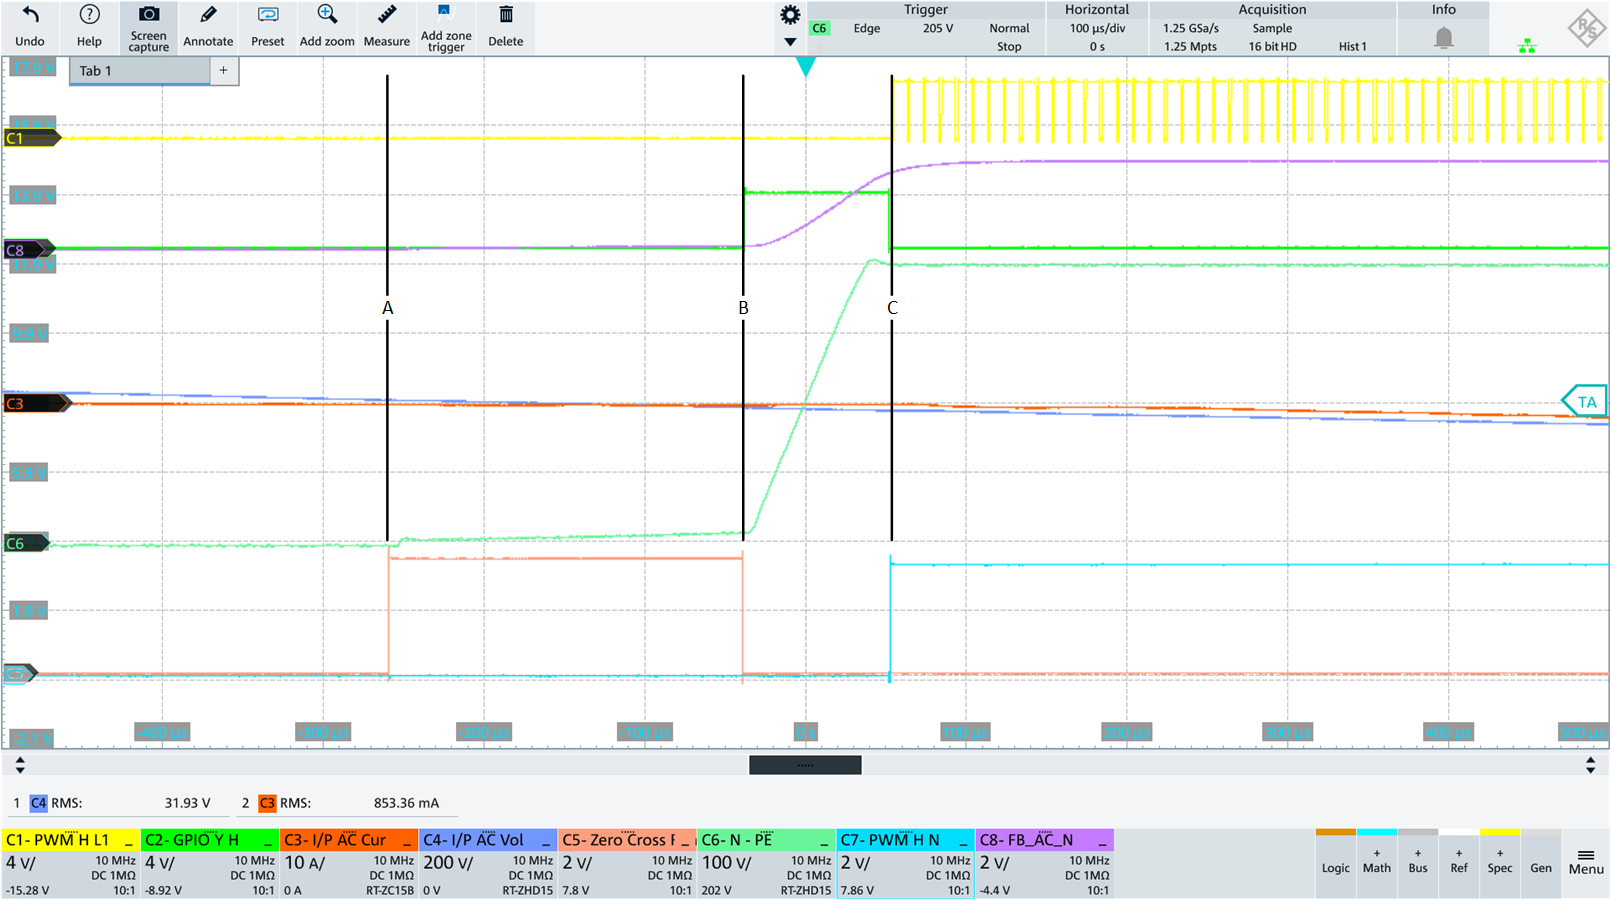
Task: Click the Delete trash icon
Action: [x=506, y=15]
